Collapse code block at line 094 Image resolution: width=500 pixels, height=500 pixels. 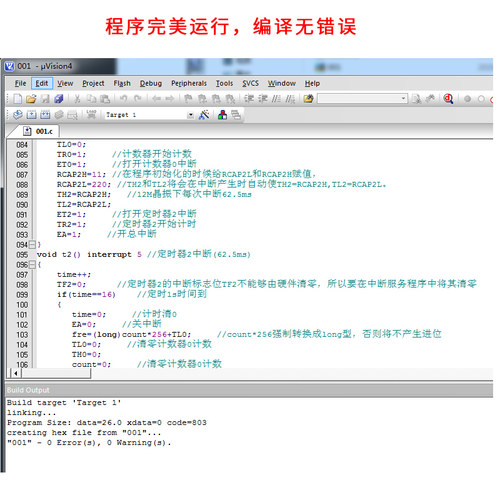[x=32, y=245]
